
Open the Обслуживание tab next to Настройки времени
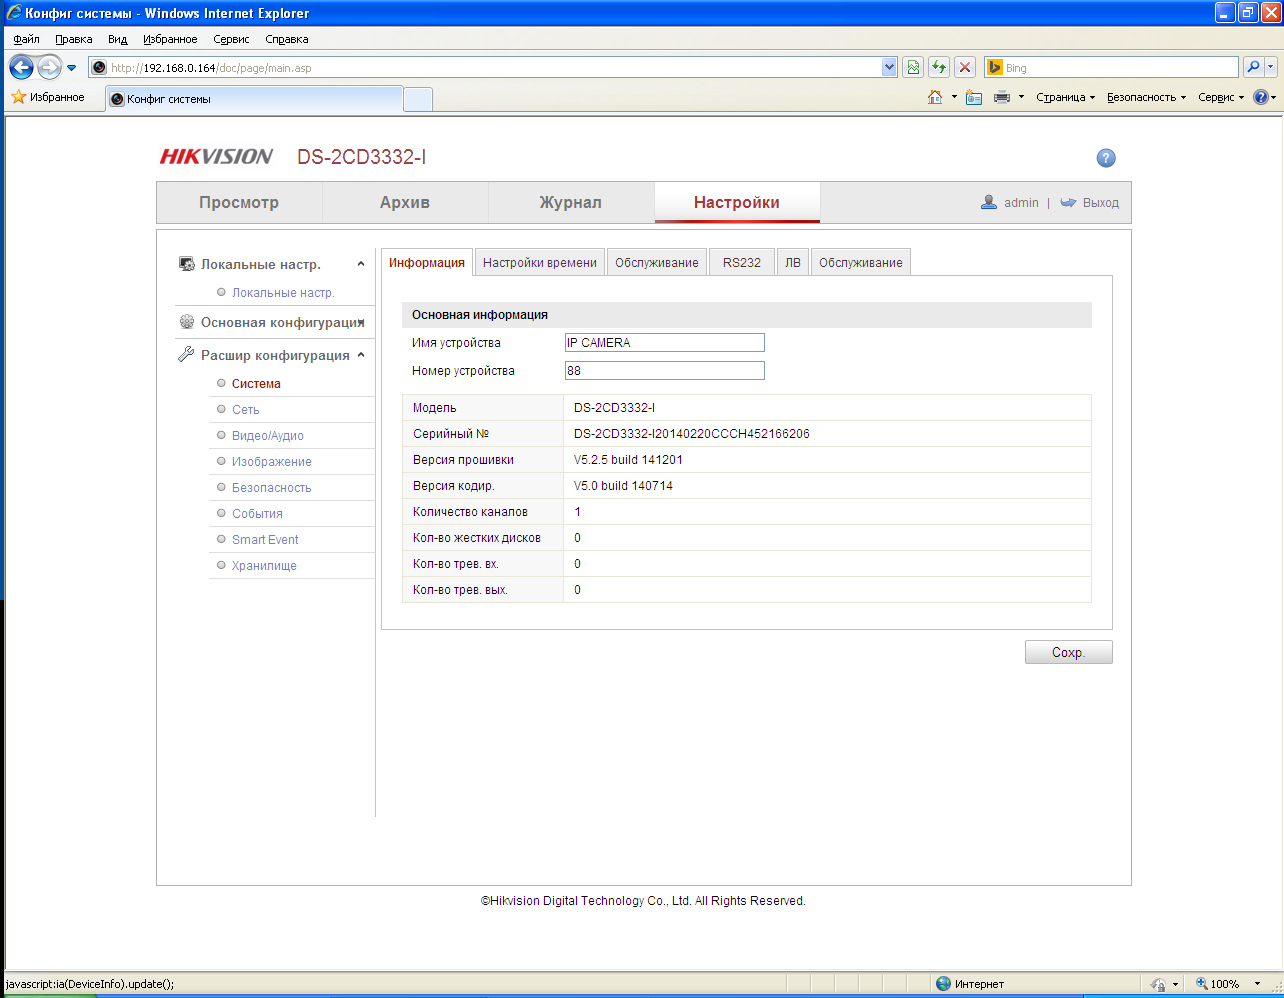pyautogui.click(x=657, y=262)
